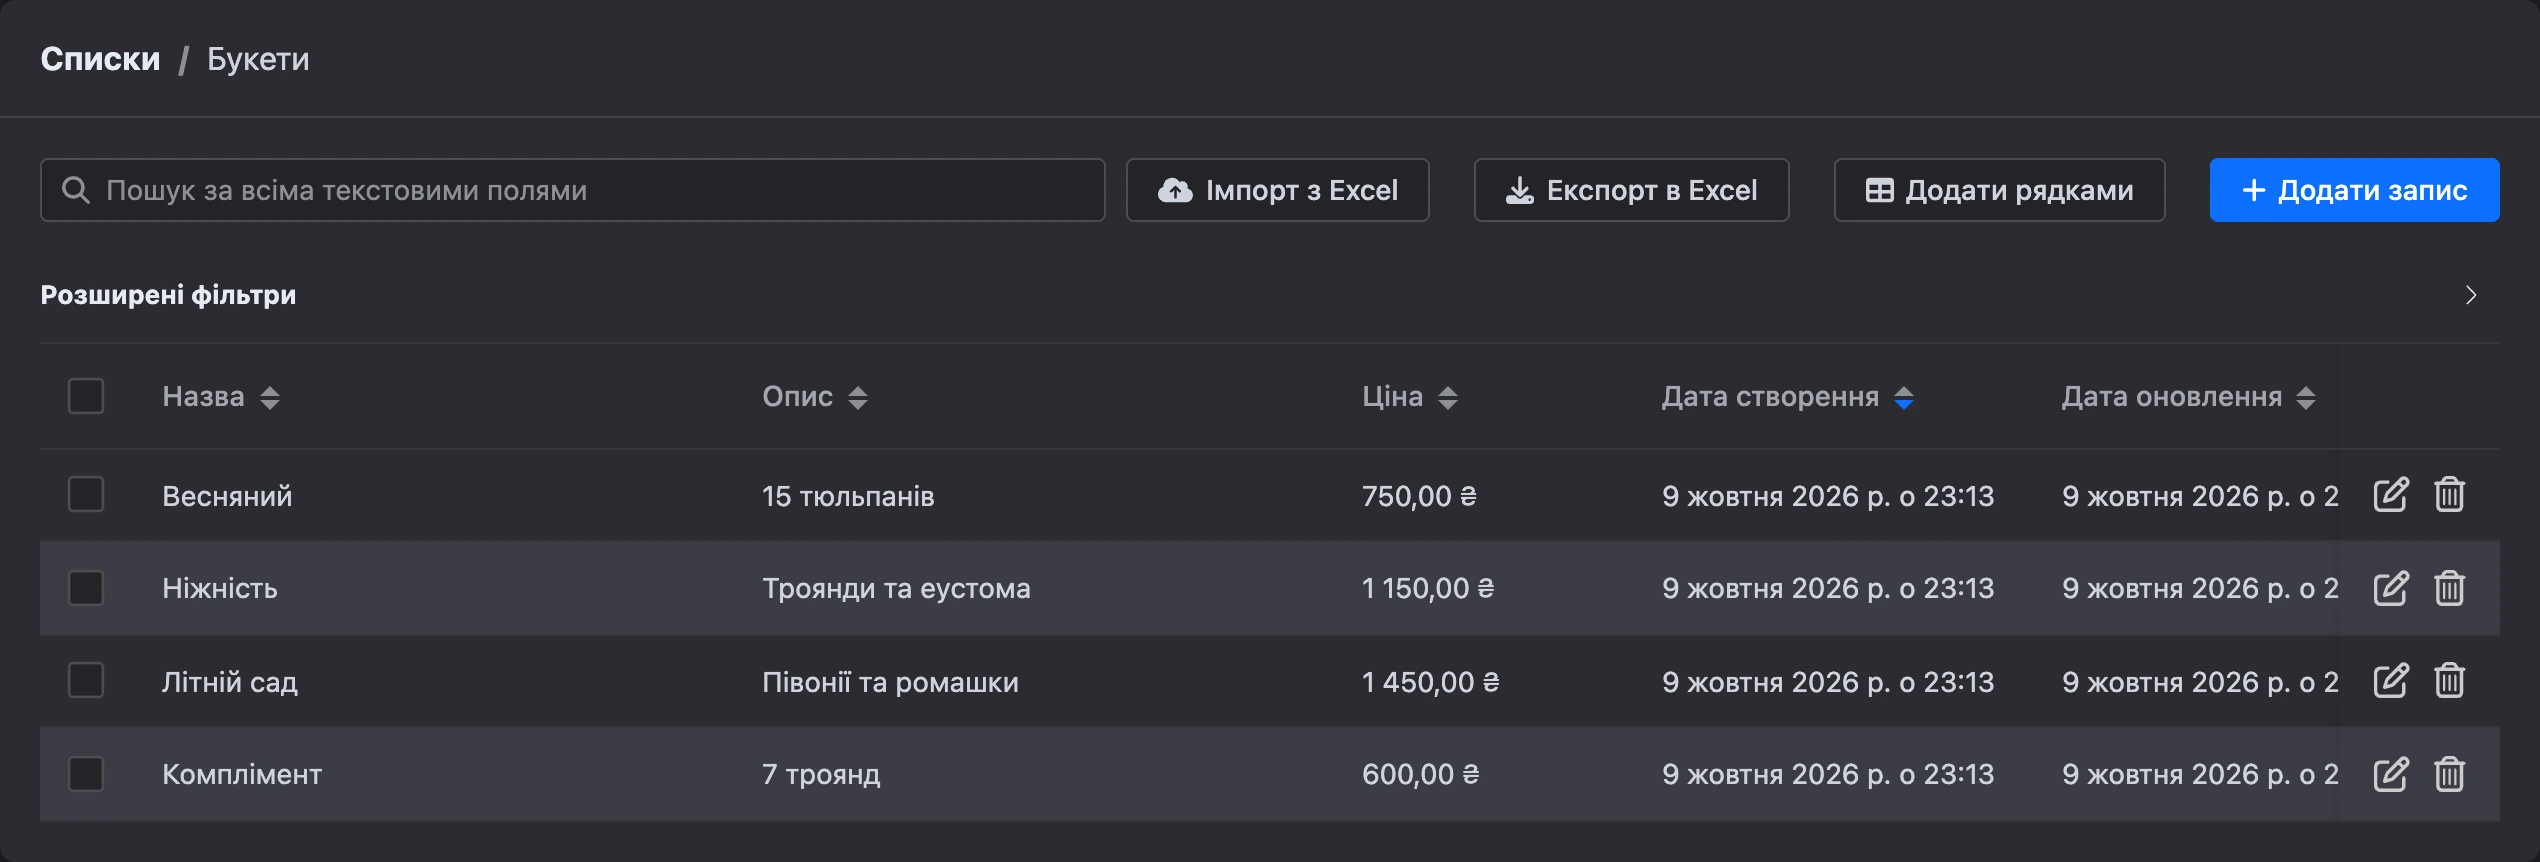
Task: Toggle the select-all checkbox in header
Action: [x=86, y=396]
